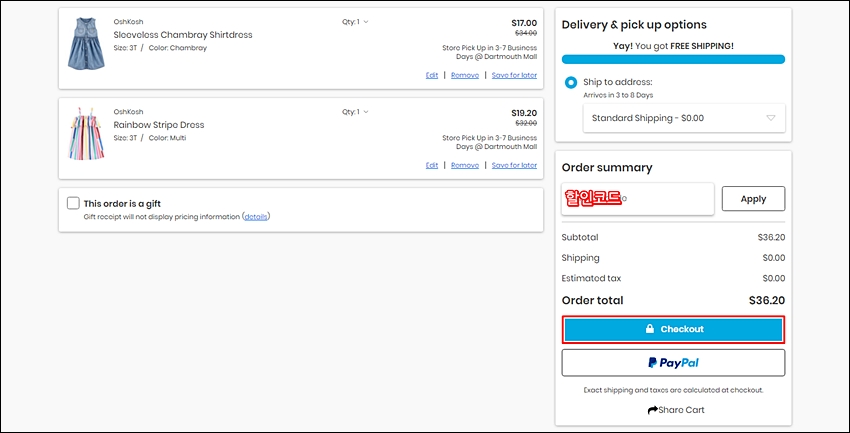
Task: Open the Share Cart link
Action: (x=676, y=410)
